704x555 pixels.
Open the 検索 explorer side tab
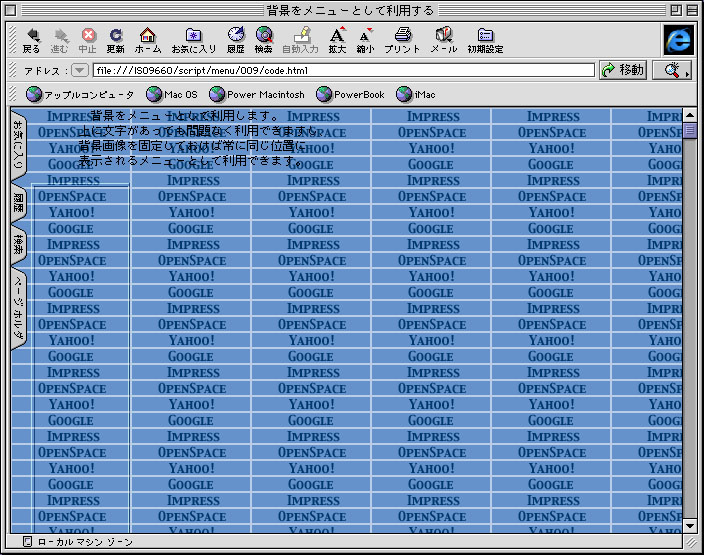18,244
